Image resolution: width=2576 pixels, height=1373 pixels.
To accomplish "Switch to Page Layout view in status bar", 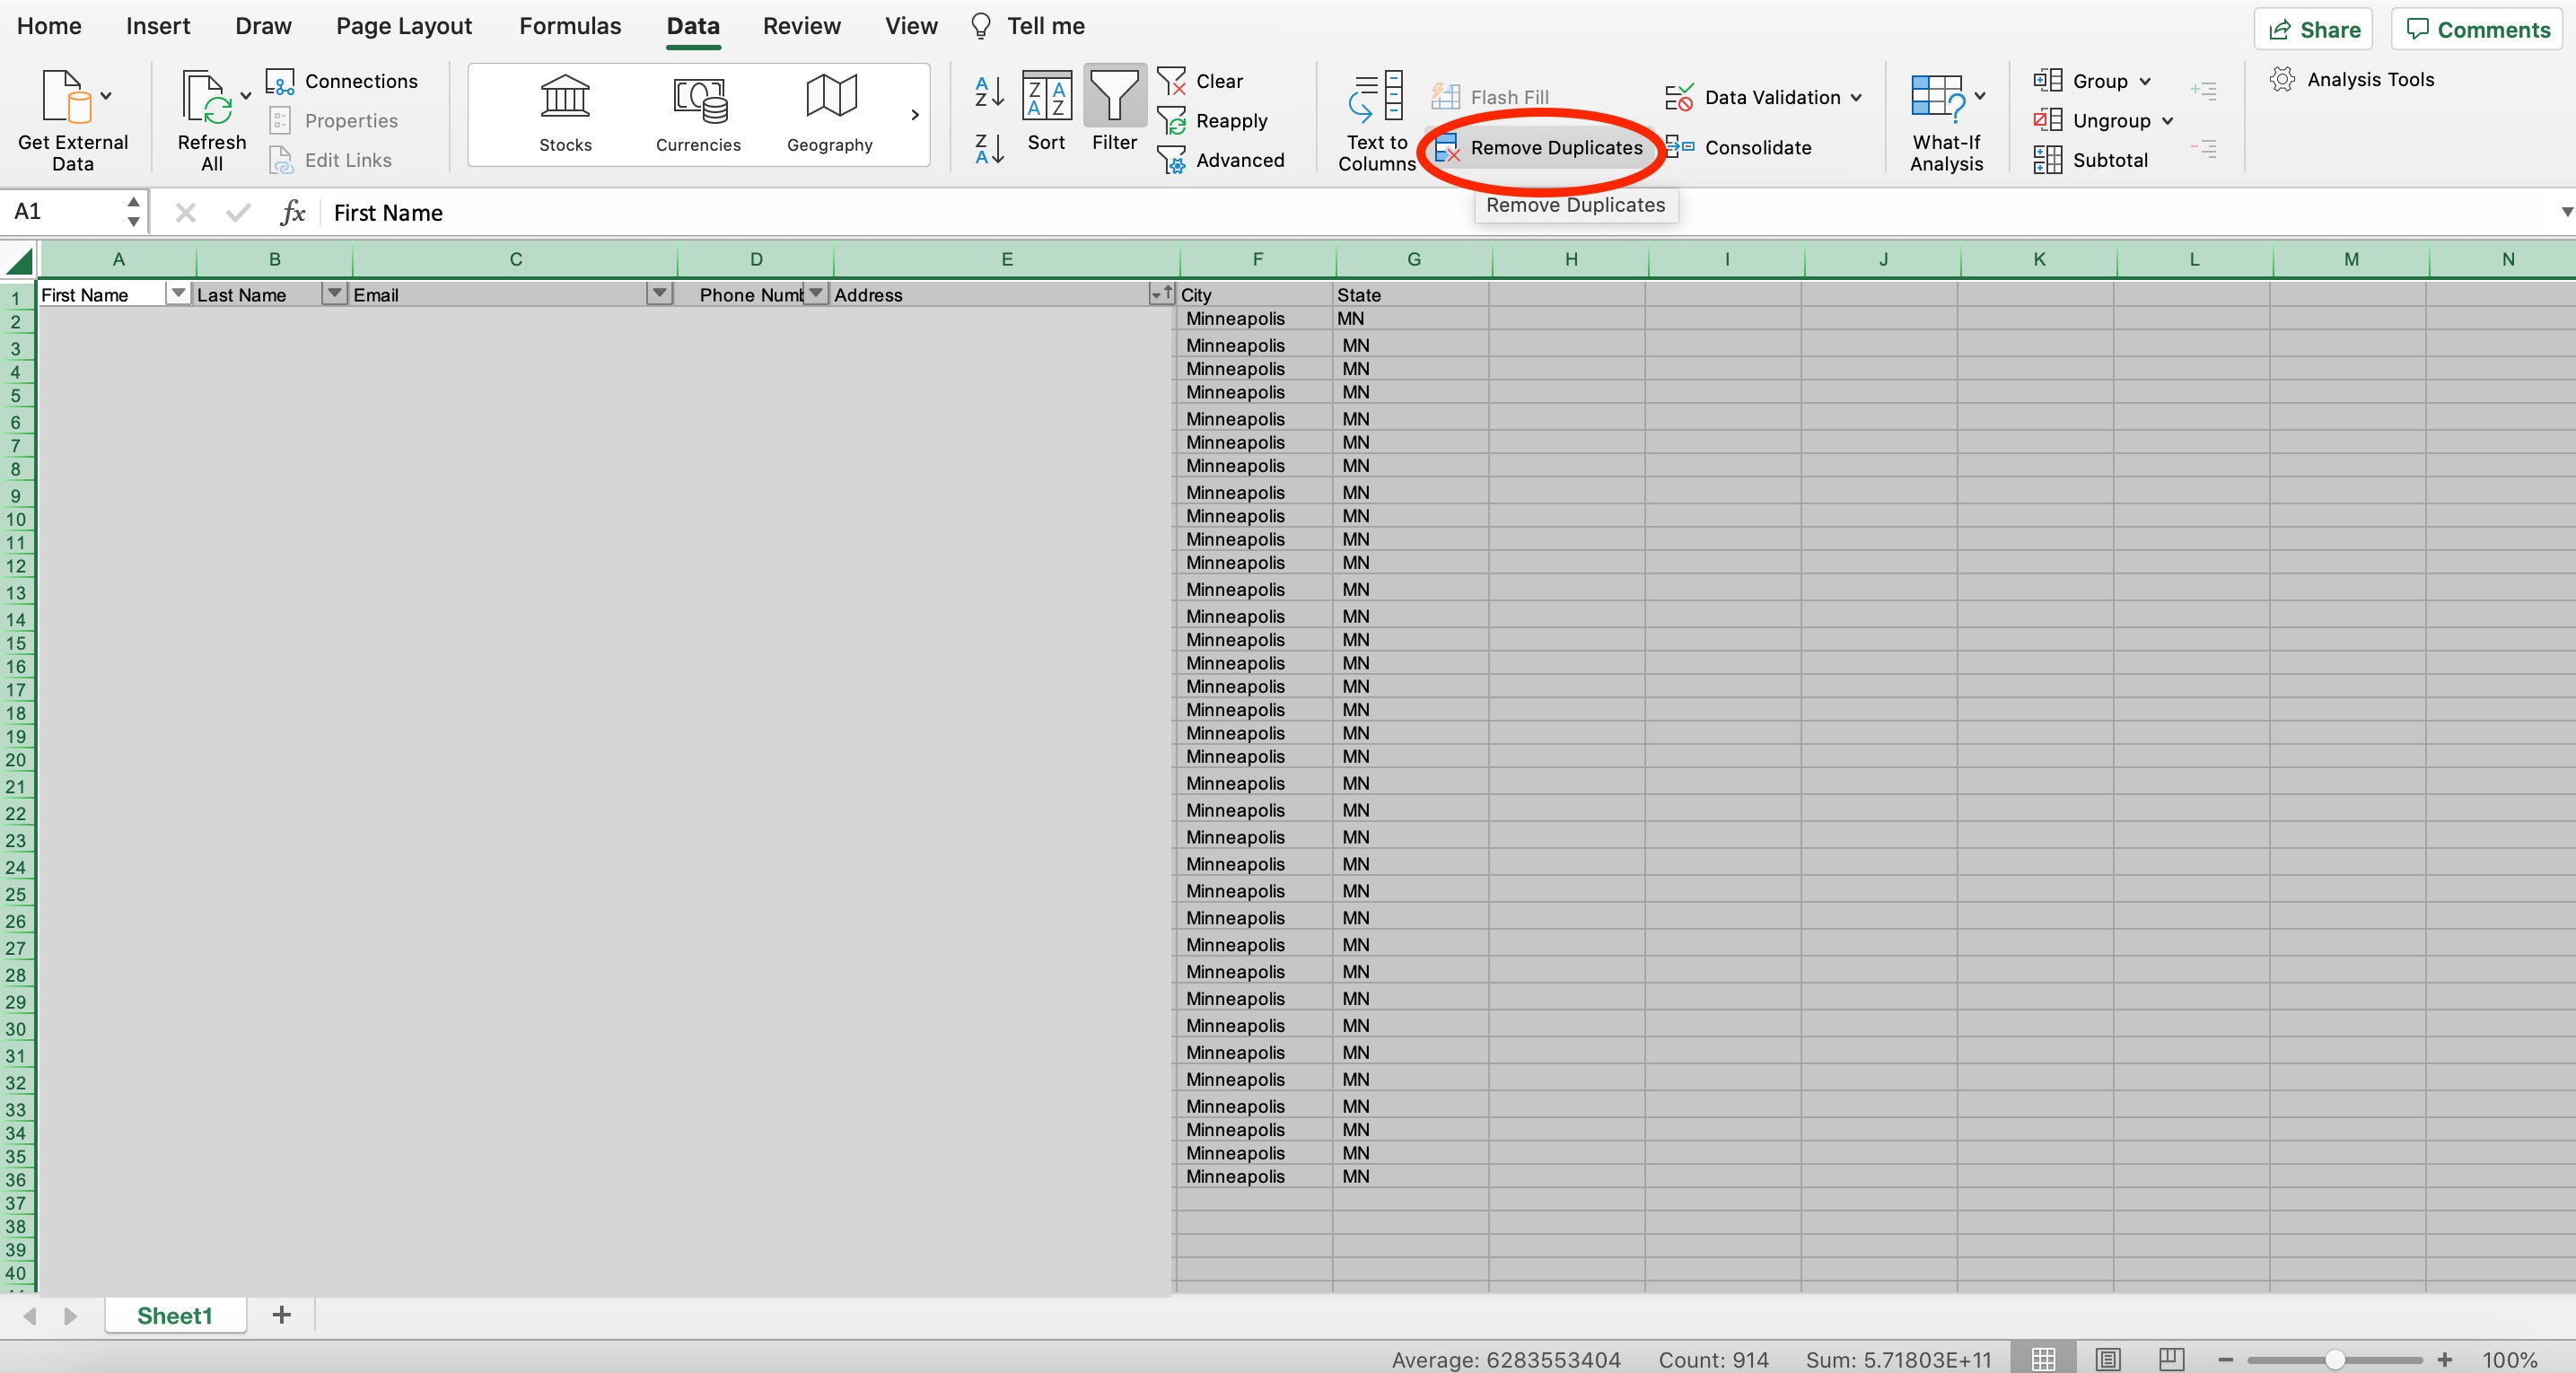I will click(x=2108, y=1359).
